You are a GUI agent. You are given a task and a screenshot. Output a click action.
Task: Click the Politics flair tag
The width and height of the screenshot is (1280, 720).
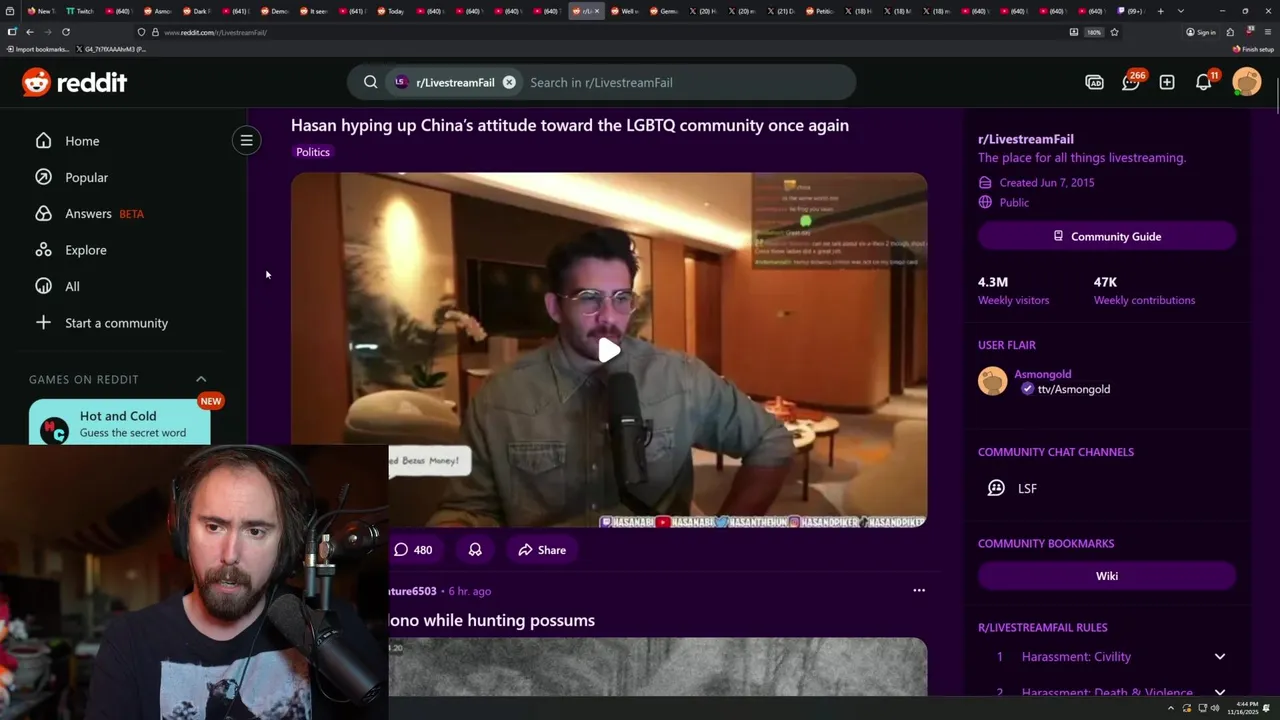coord(313,152)
